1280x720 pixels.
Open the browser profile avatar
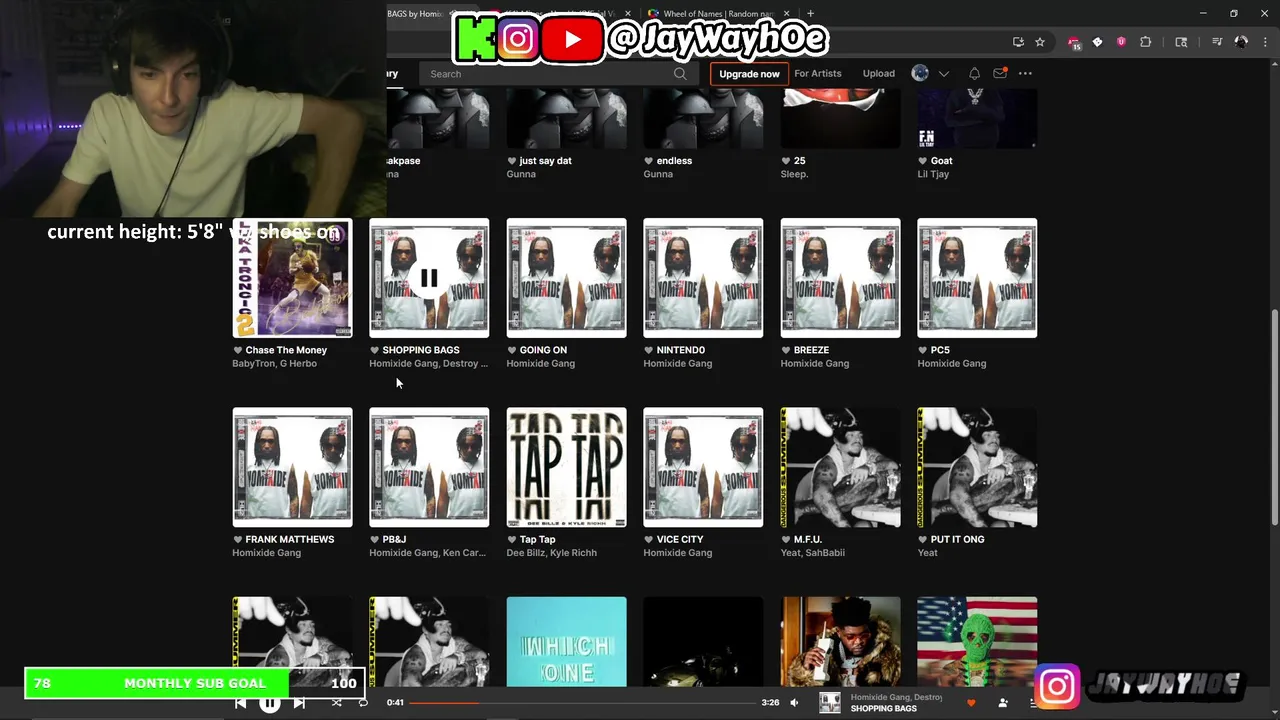pos(1241,42)
